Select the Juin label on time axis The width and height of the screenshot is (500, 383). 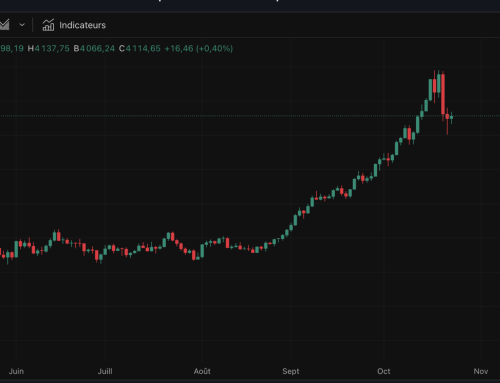[16, 371]
